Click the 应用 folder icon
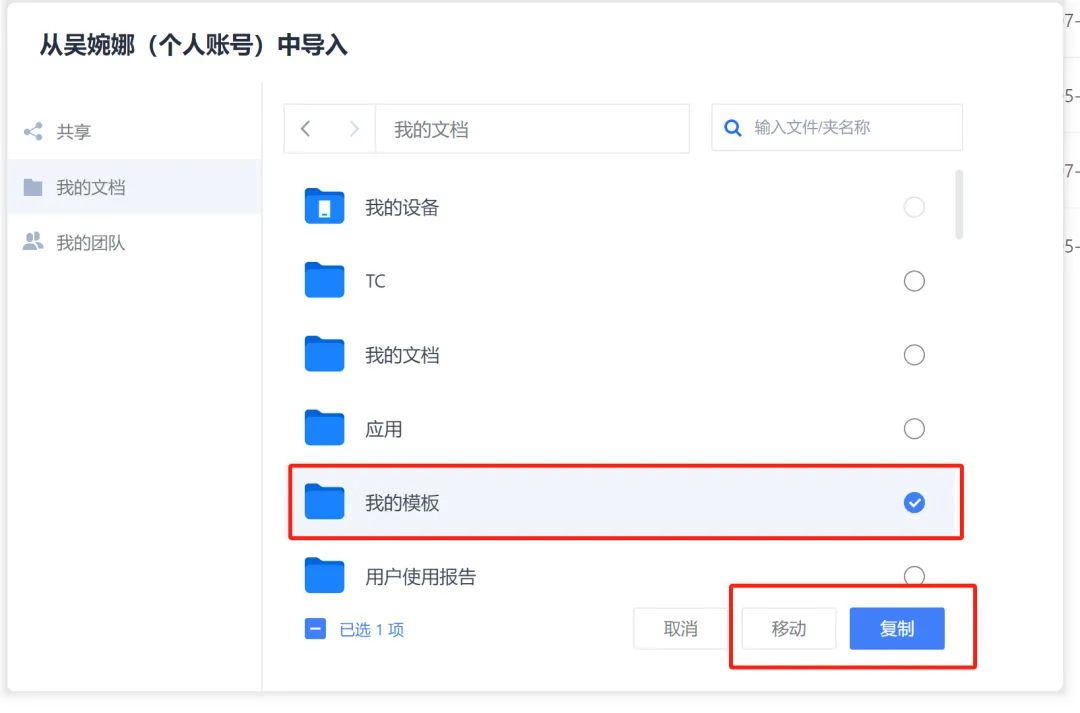1080x713 pixels. tap(324, 429)
